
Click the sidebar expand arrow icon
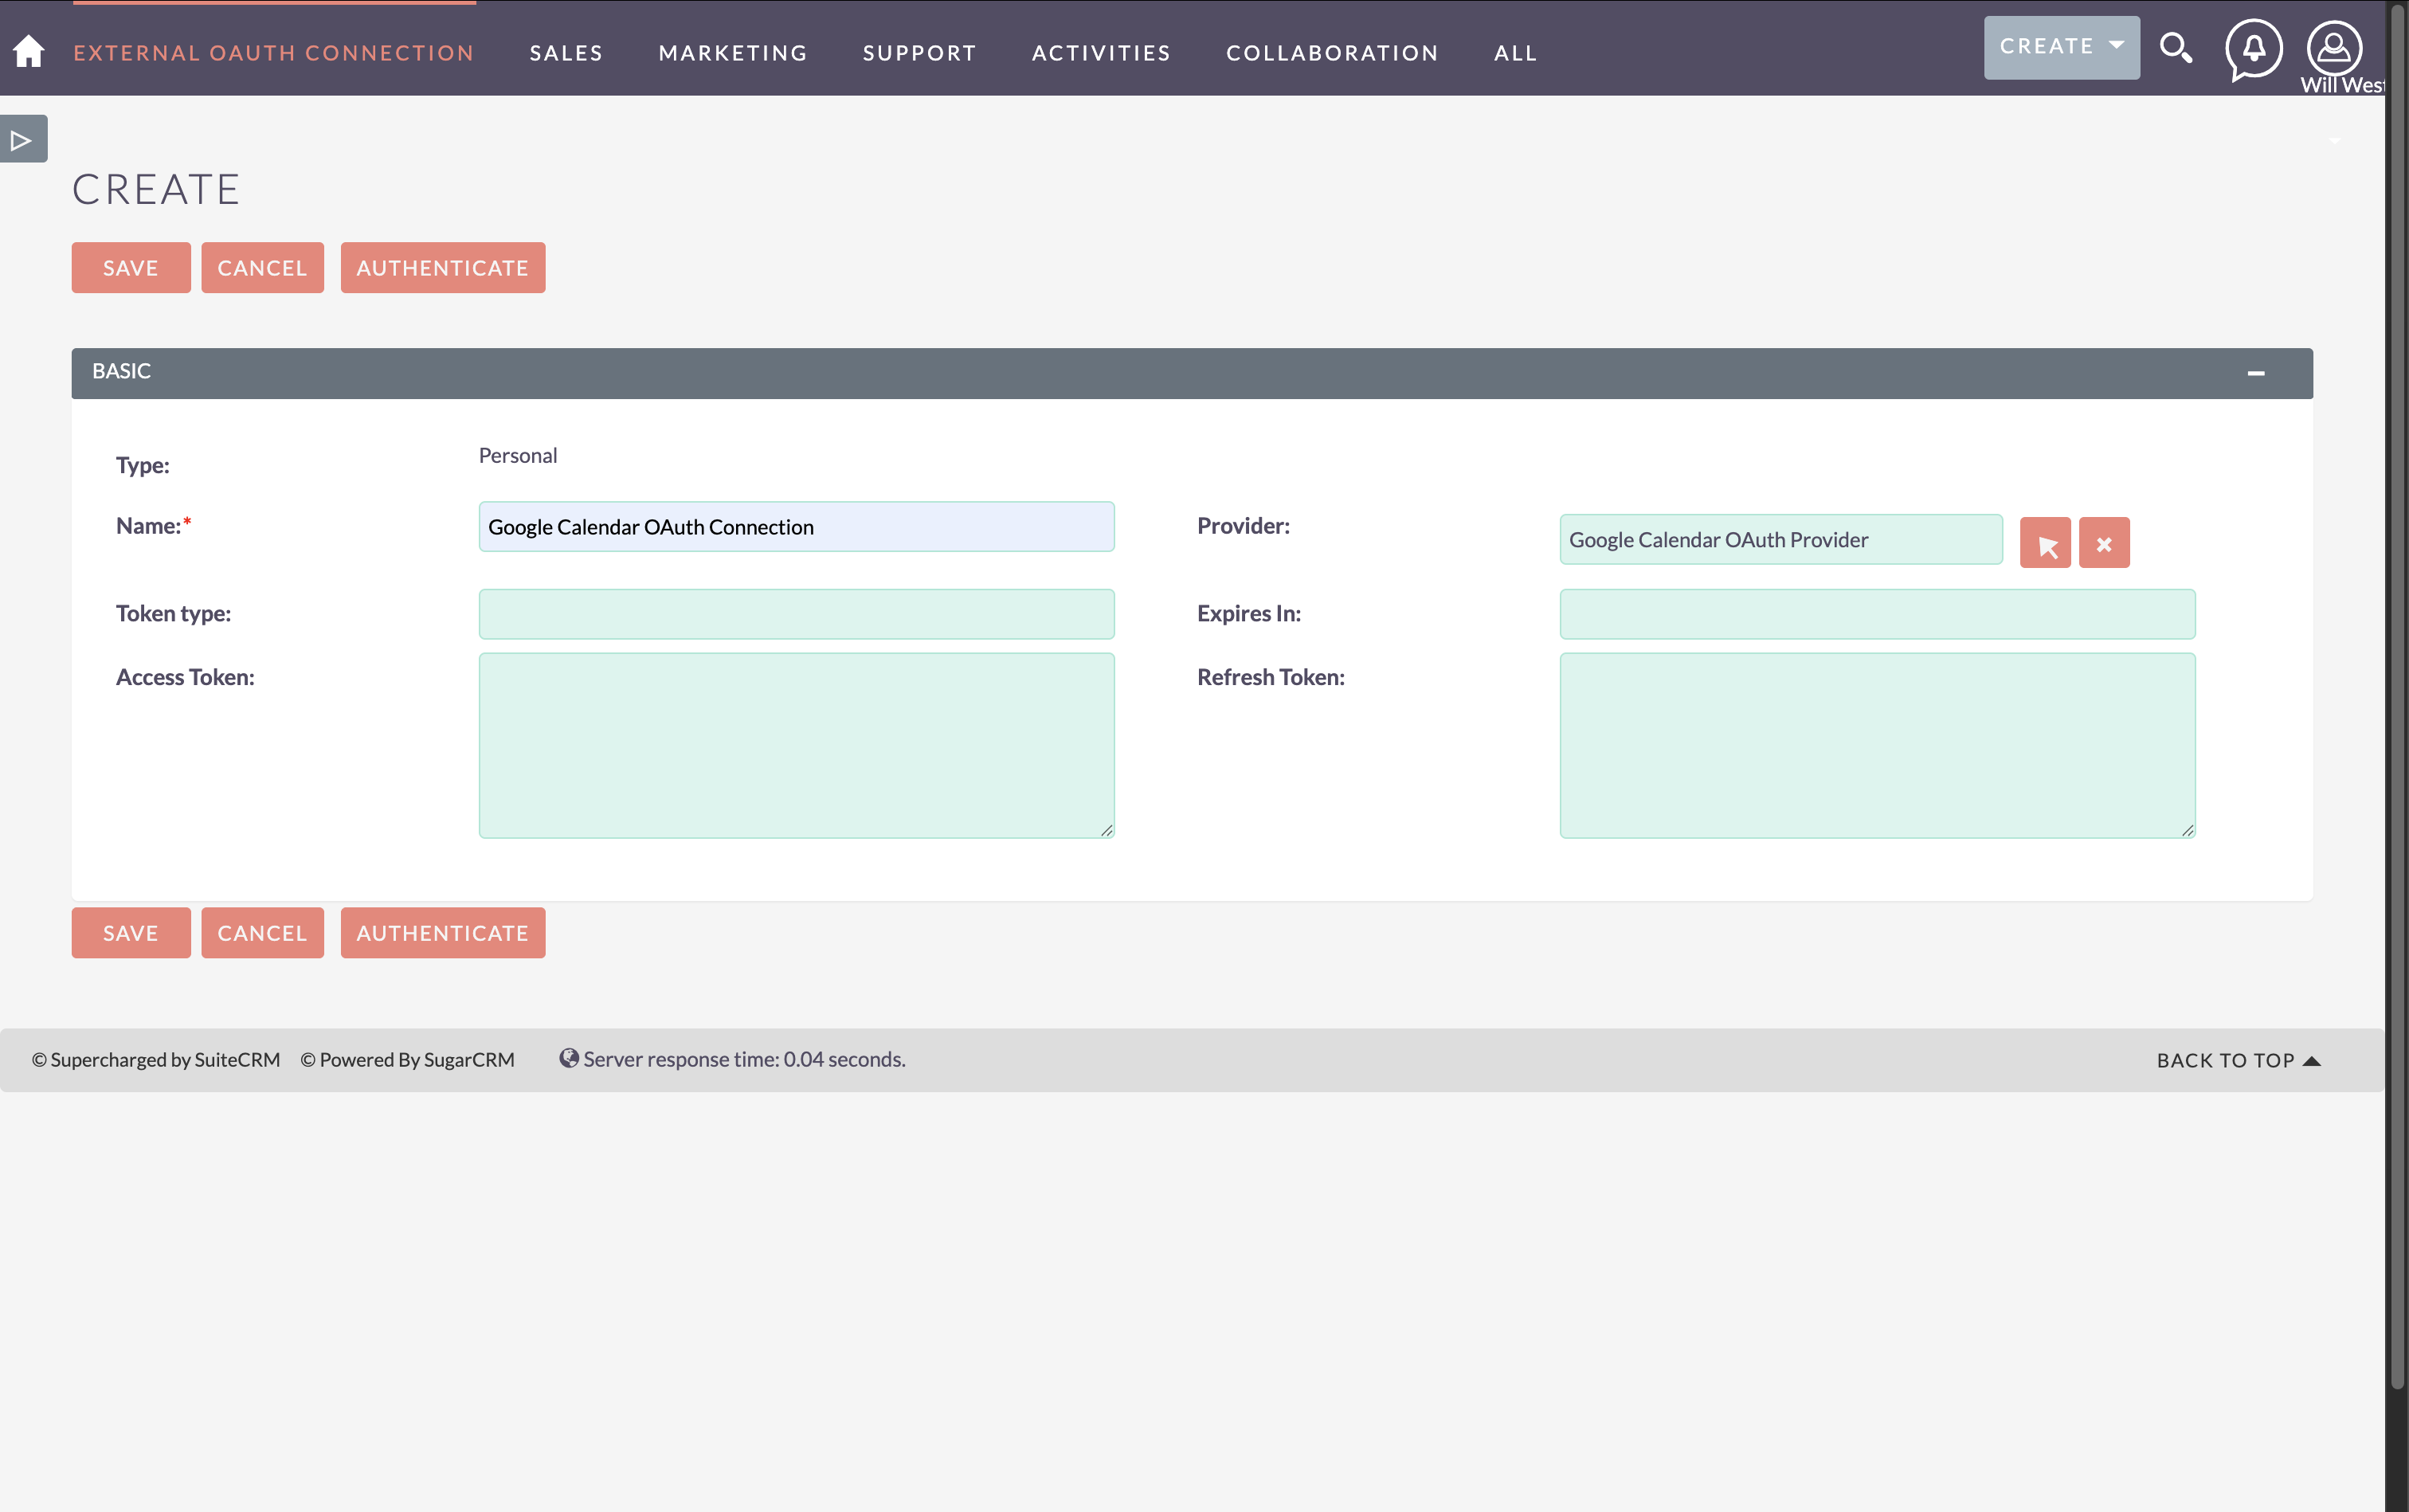point(22,138)
